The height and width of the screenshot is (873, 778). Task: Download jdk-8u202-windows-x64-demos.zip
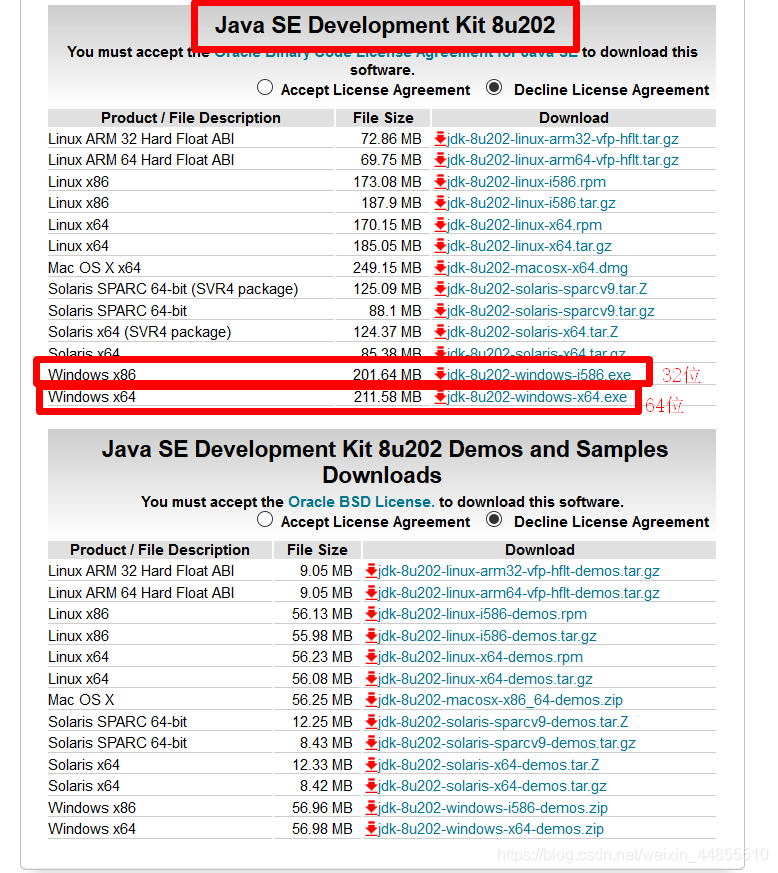tap(491, 829)
